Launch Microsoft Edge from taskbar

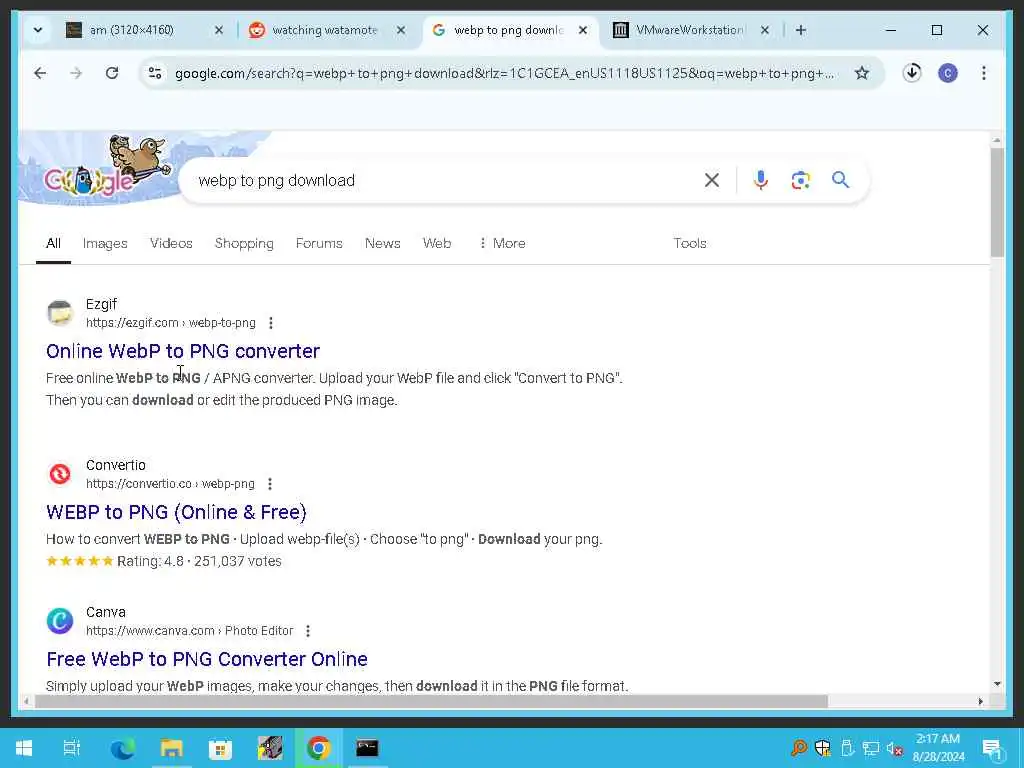(x=123, y=748)
